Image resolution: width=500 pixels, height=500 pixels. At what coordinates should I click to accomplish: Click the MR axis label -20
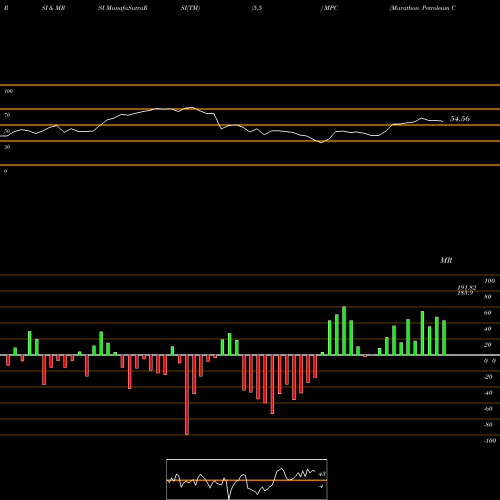(x=488, y=377)
